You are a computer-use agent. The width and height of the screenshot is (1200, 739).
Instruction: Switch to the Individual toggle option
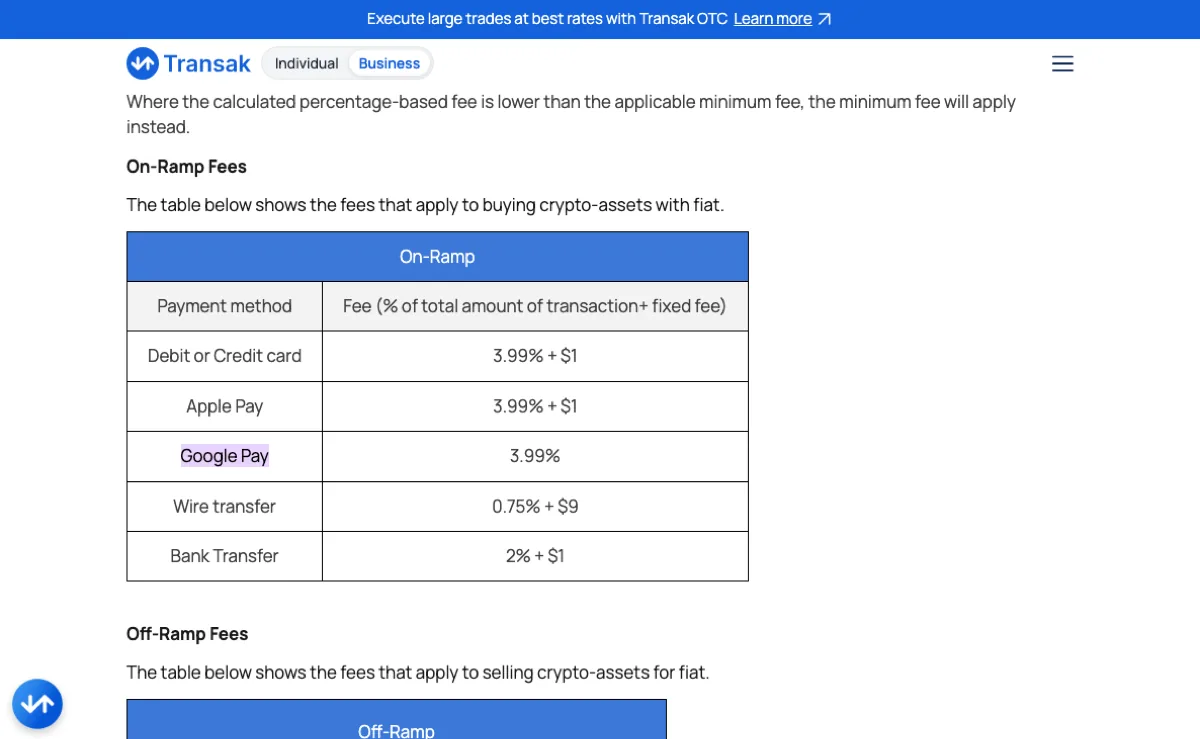306,63
